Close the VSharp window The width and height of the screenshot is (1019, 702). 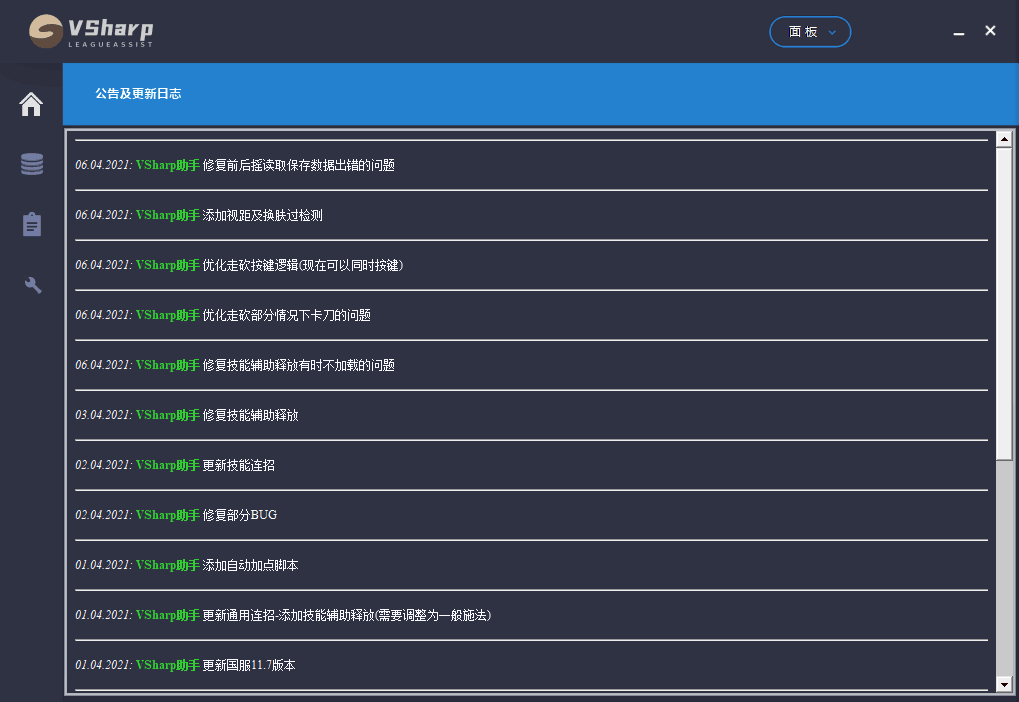[x=990, y=31]
